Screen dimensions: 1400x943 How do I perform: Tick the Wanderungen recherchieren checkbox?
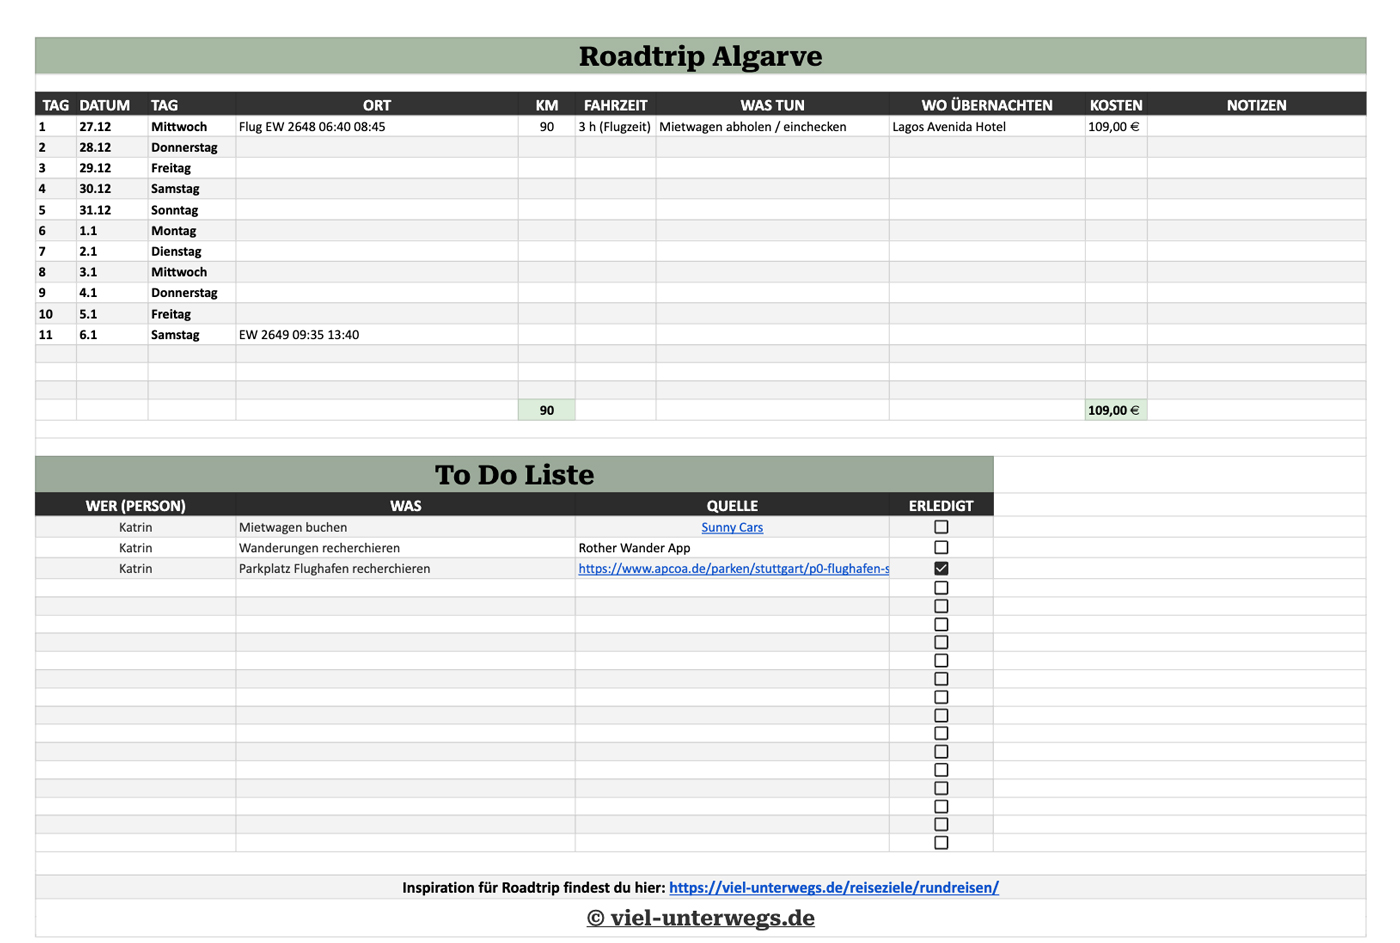pyautogui.click(x=941, y=548)
